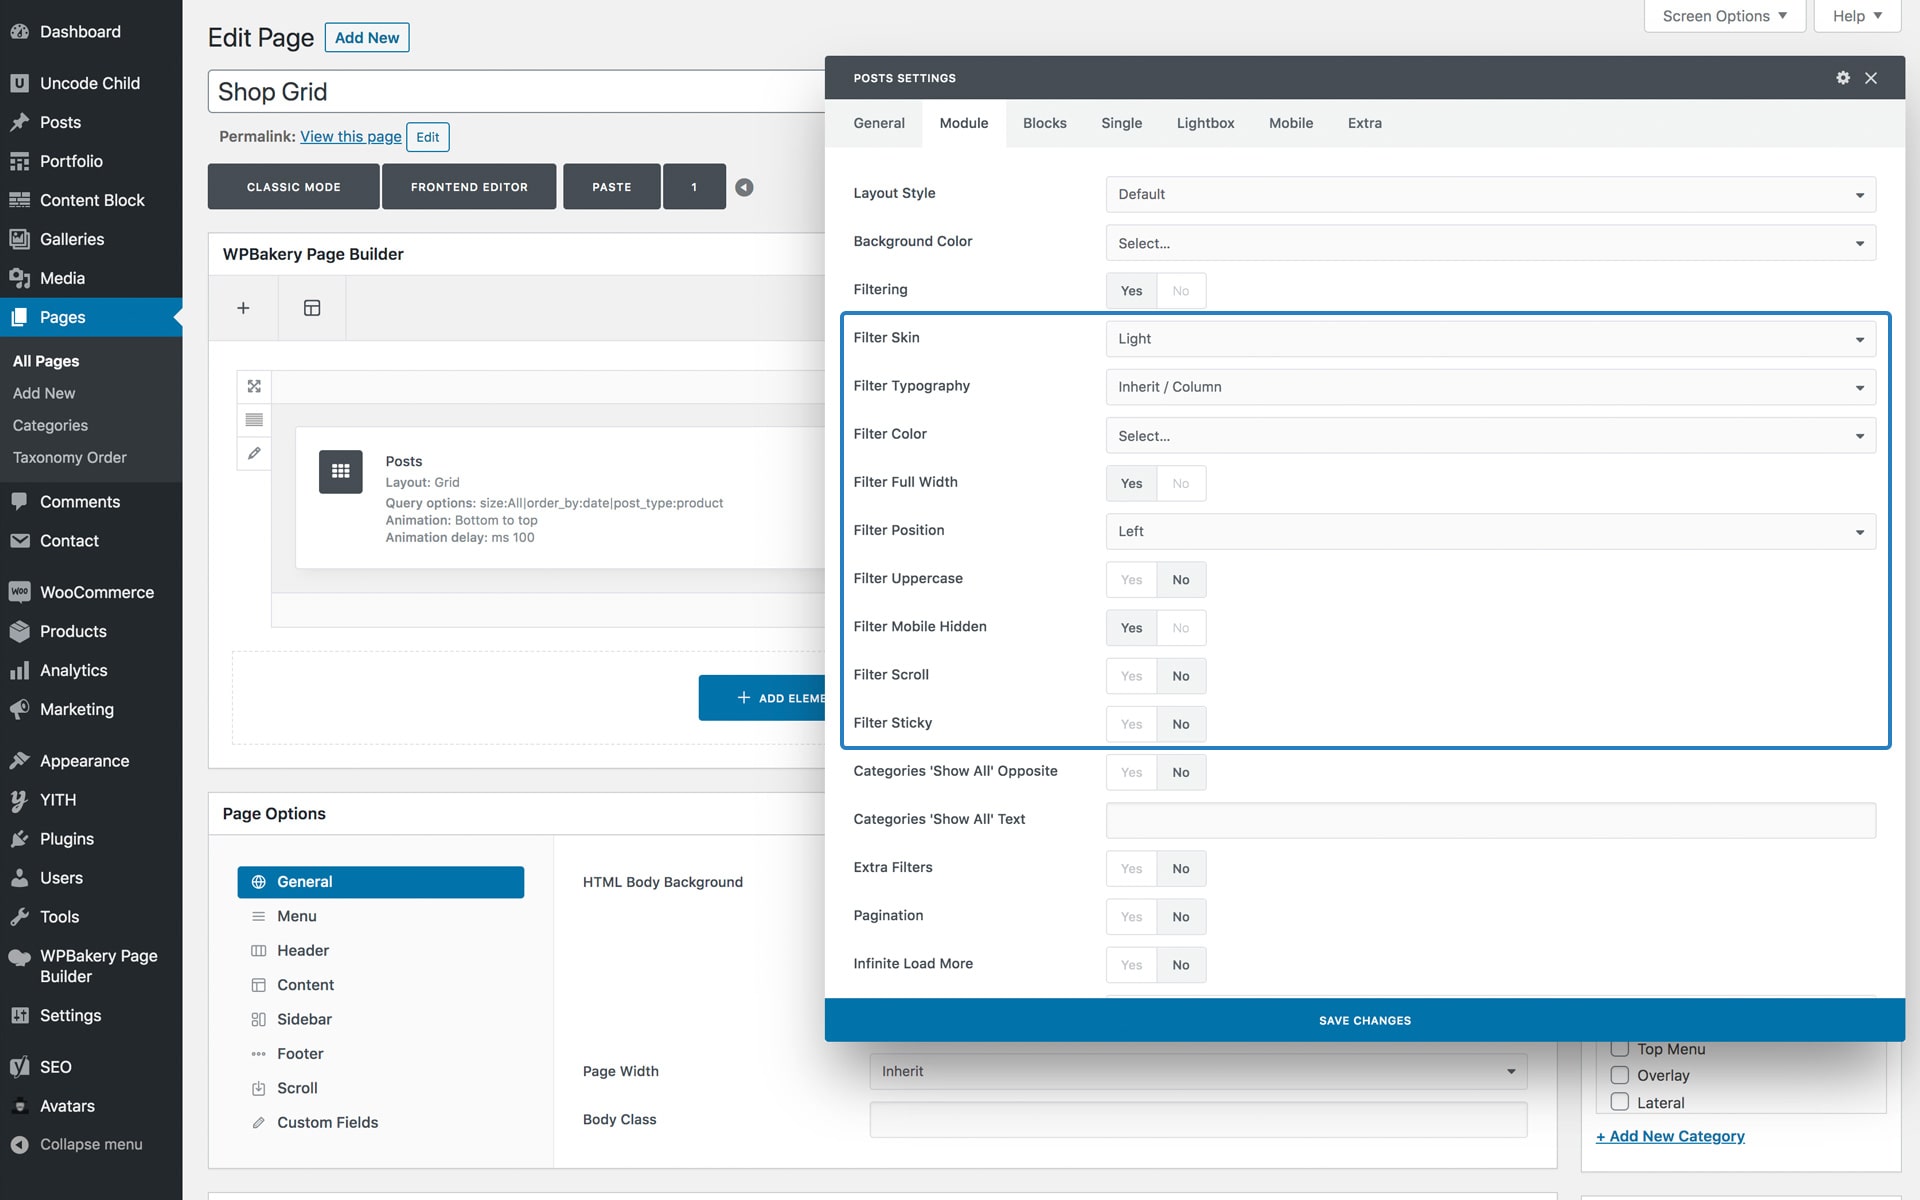
Task: Click the round arrow icon beside button 1
Action: pyautogui.click(x=744, y=187)
